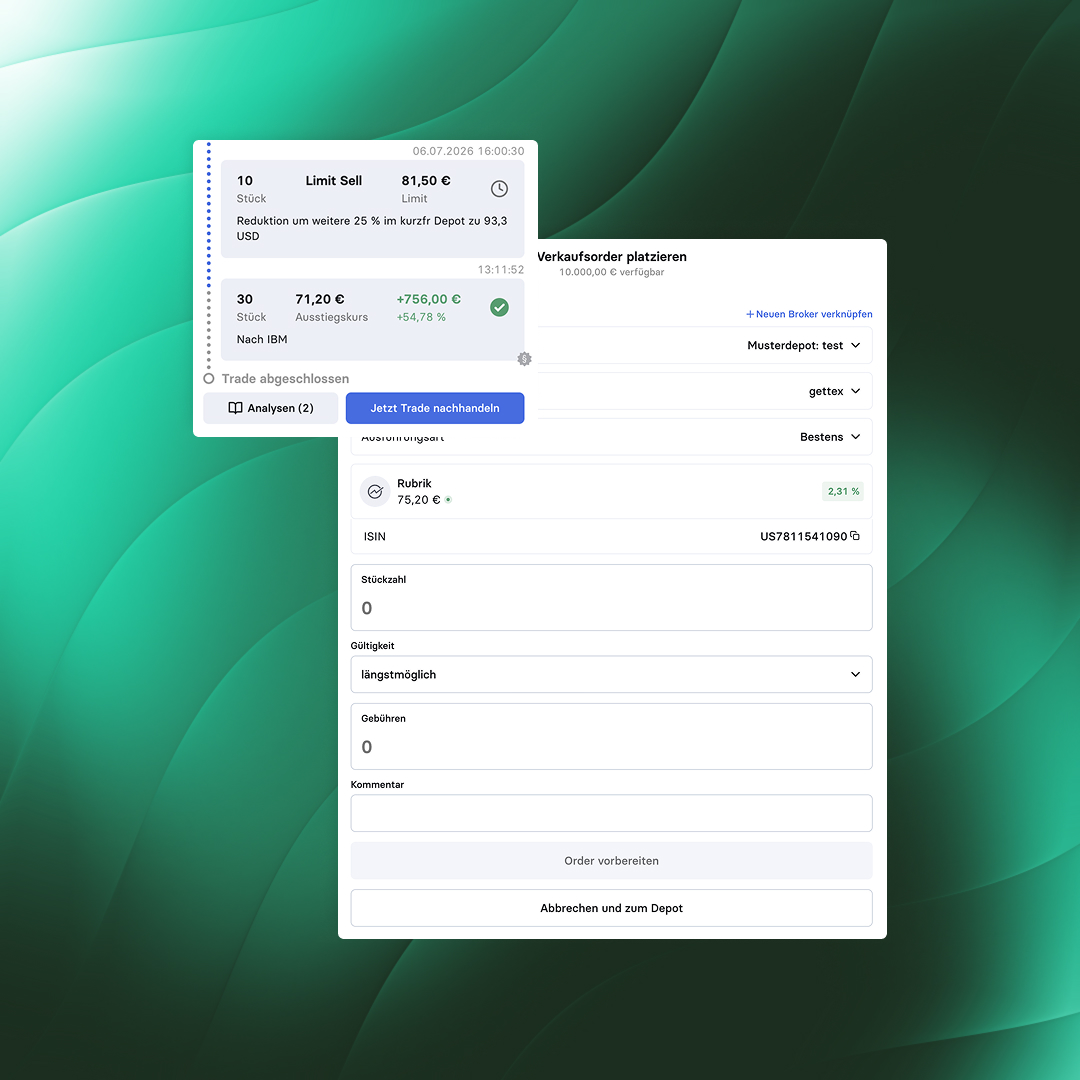Click the book icon in Analysen button
Image resolution: width=1080 pixels, height=1080 pixels.
tap(235, 408)
